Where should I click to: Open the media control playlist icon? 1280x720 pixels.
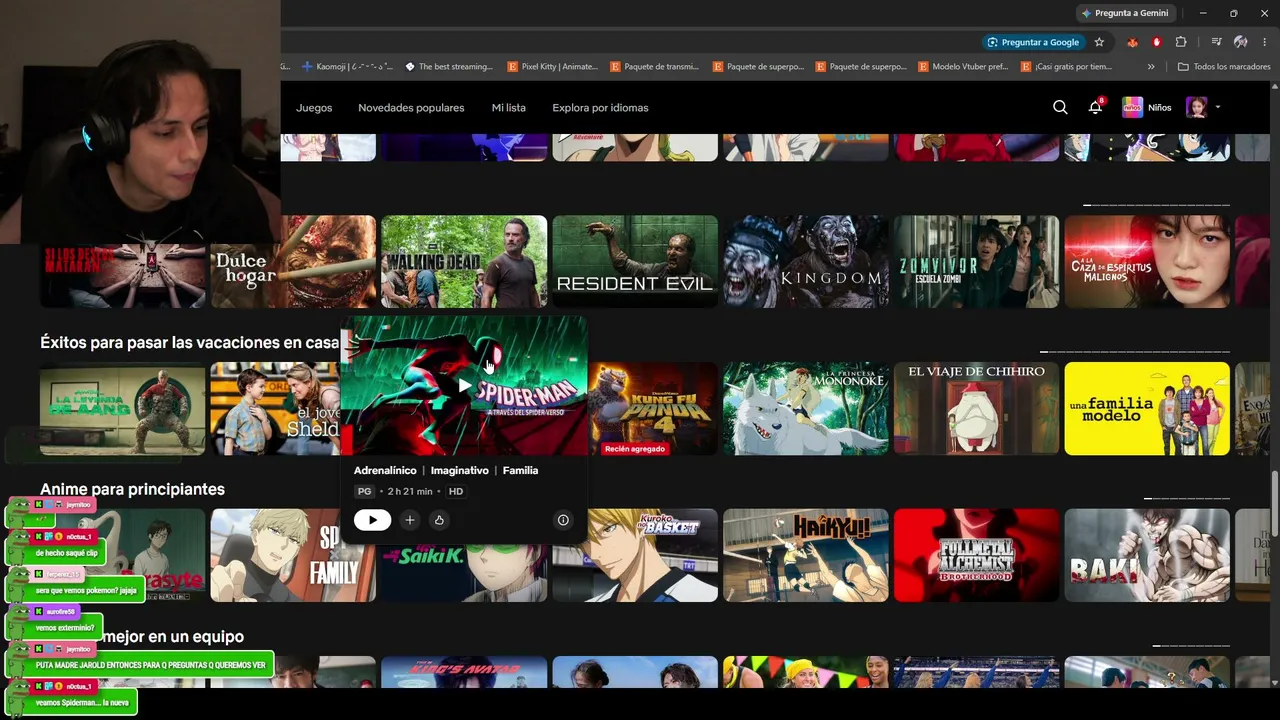(1216, 42)
